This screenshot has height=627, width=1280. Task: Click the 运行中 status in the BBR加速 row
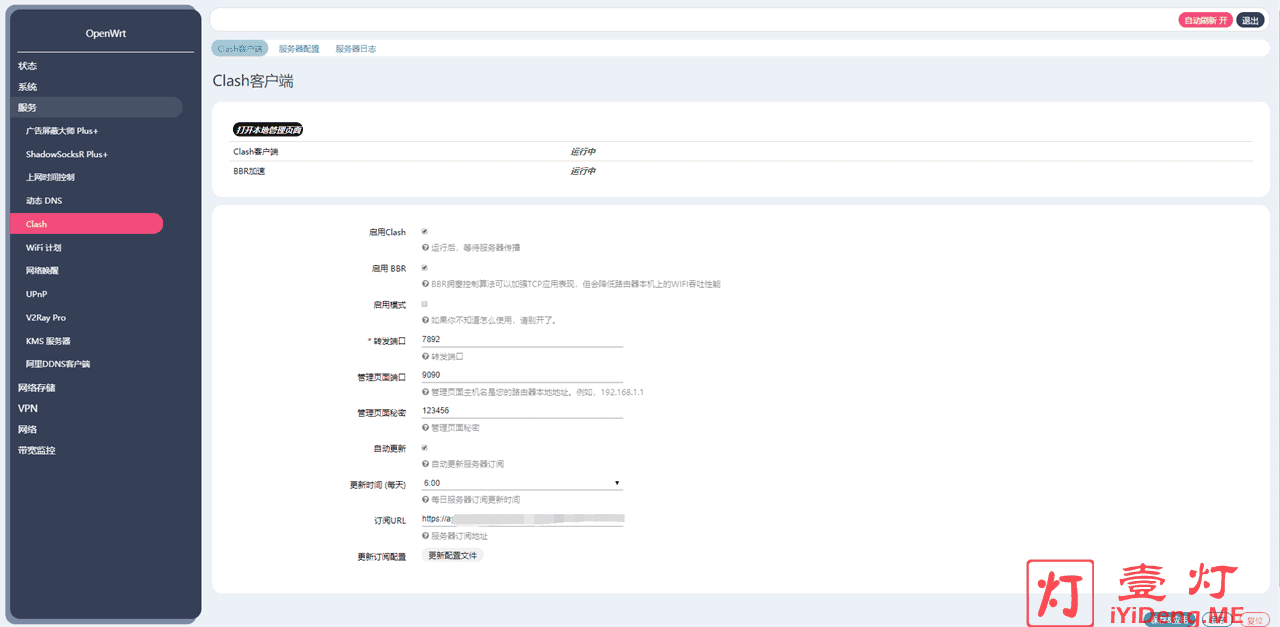coord(583,171)
